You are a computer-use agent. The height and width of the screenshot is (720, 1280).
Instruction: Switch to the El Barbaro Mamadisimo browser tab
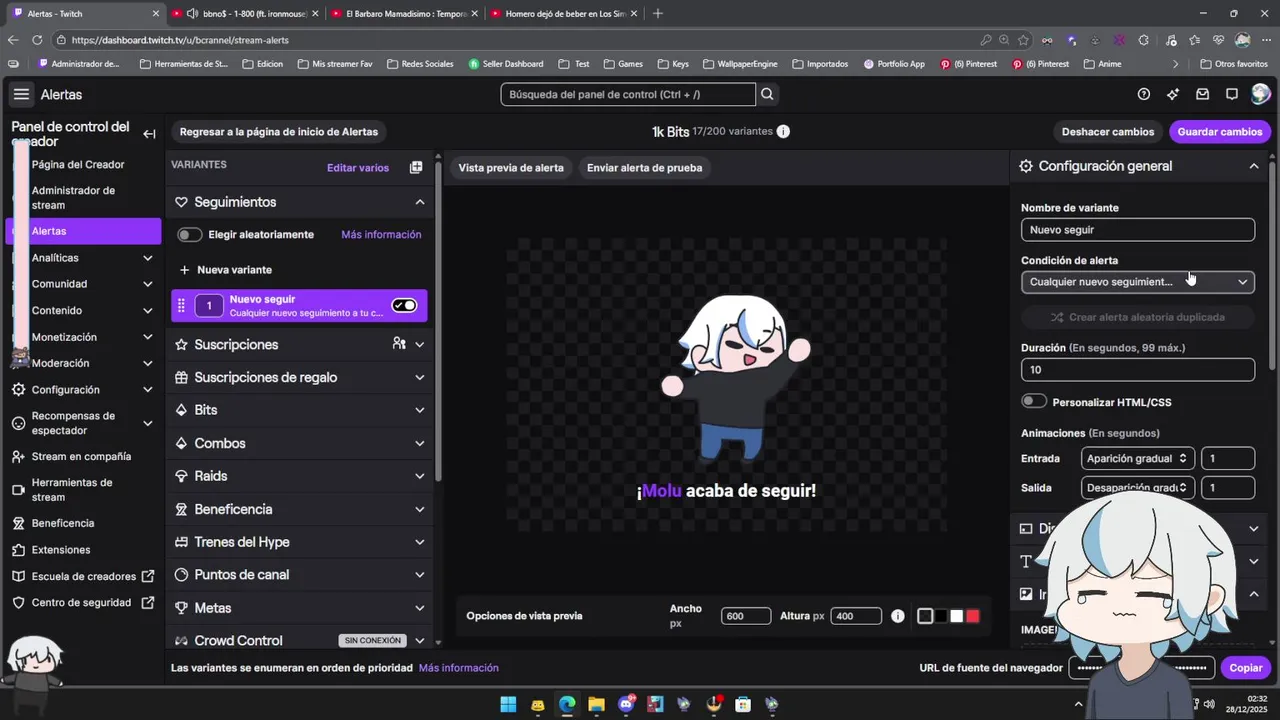(405, 13)
